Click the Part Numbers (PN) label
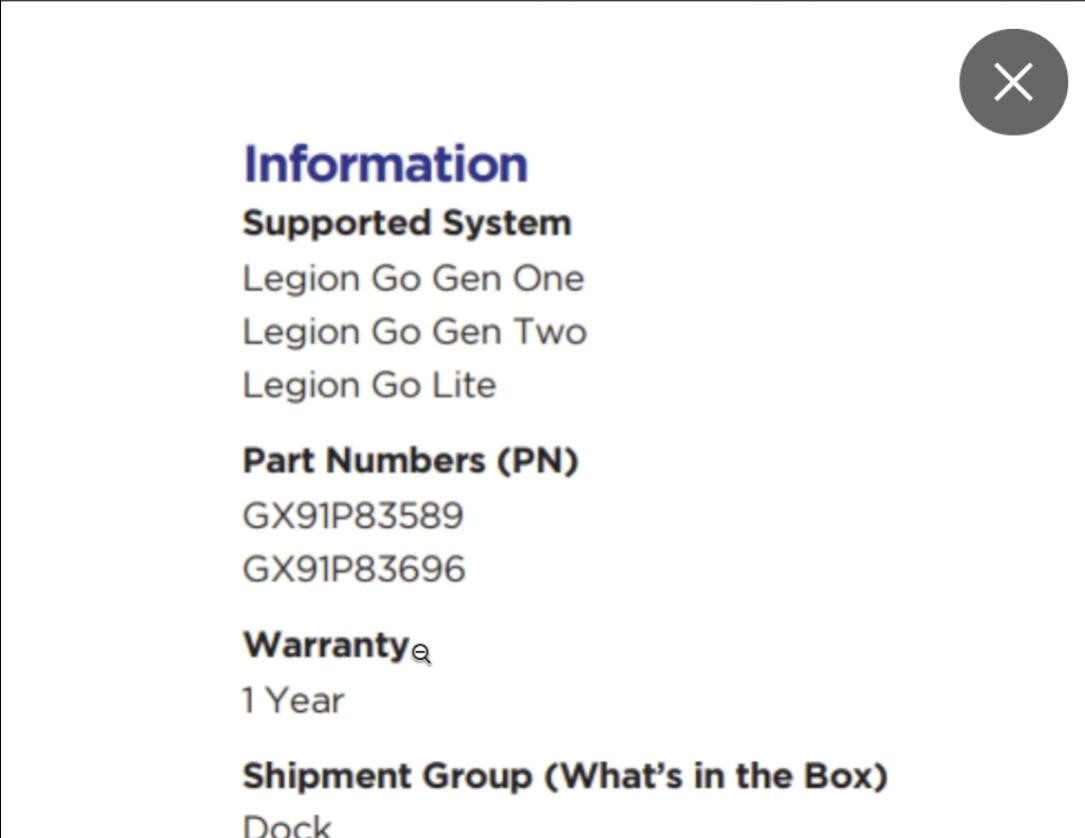Screen dimensions: 1085x838 tap(410, 460)
